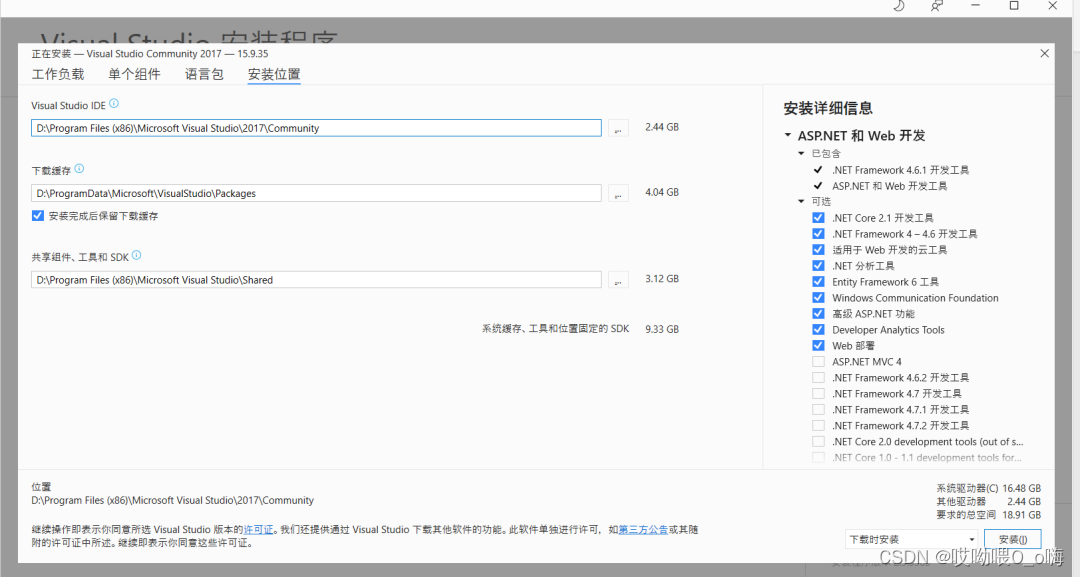Screen dimensions: 1080x577
Task: Click Shared components path field
Action: click(x=316, y=280)
